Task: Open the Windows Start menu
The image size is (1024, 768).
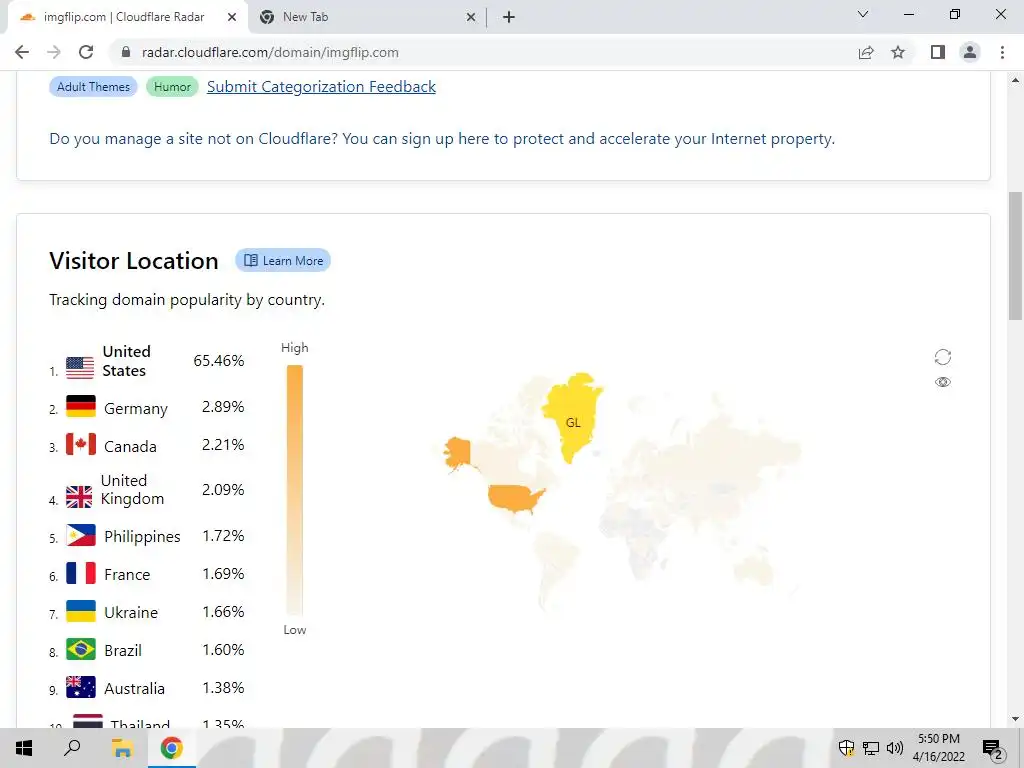Action: pyautogui.click(x=24, y=748)
